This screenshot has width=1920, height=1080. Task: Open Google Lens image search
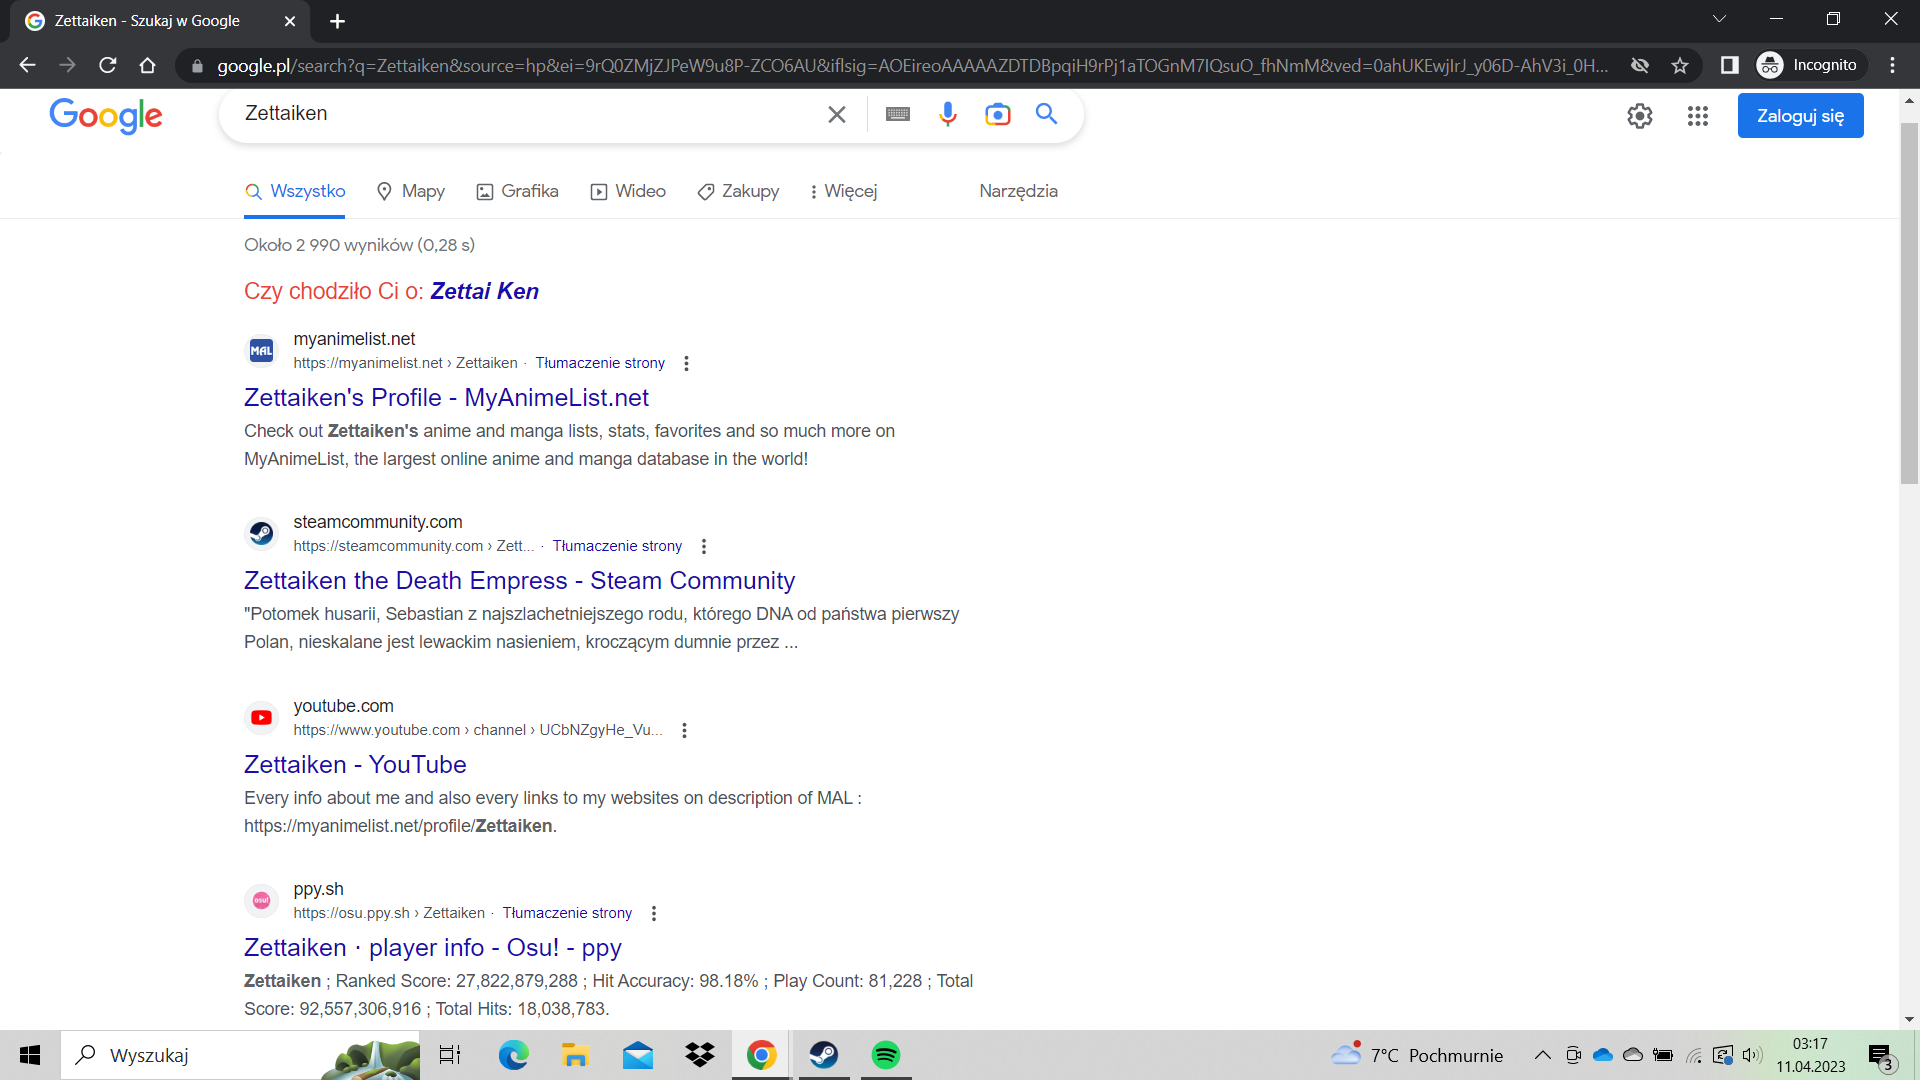[x=997, y=114]
